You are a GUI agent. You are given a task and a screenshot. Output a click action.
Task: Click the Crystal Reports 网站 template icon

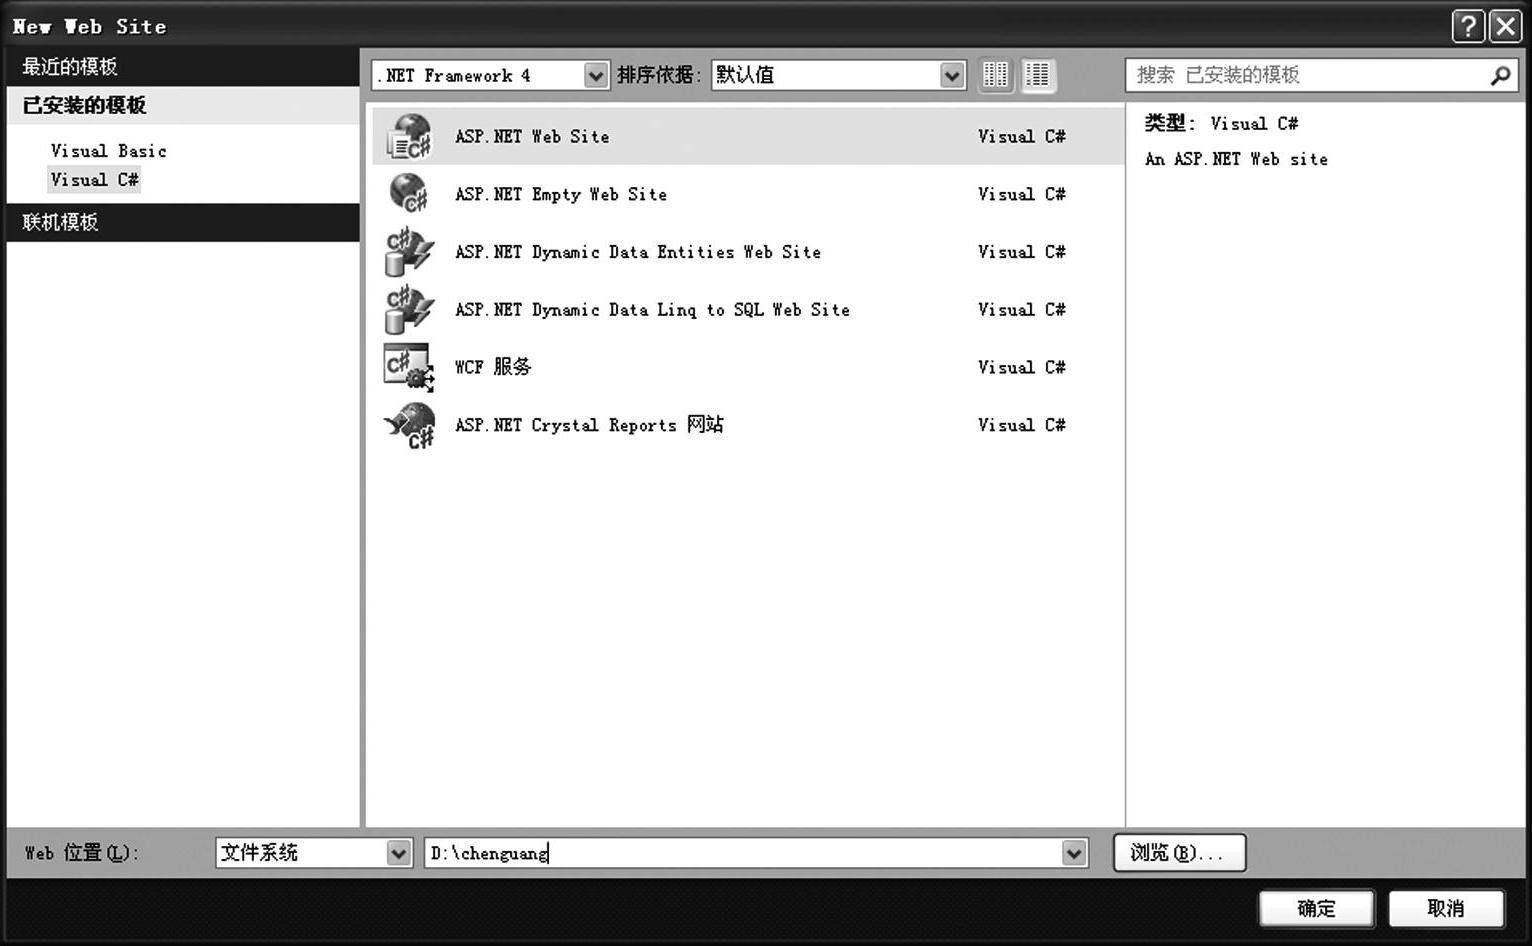pos(409,425)
